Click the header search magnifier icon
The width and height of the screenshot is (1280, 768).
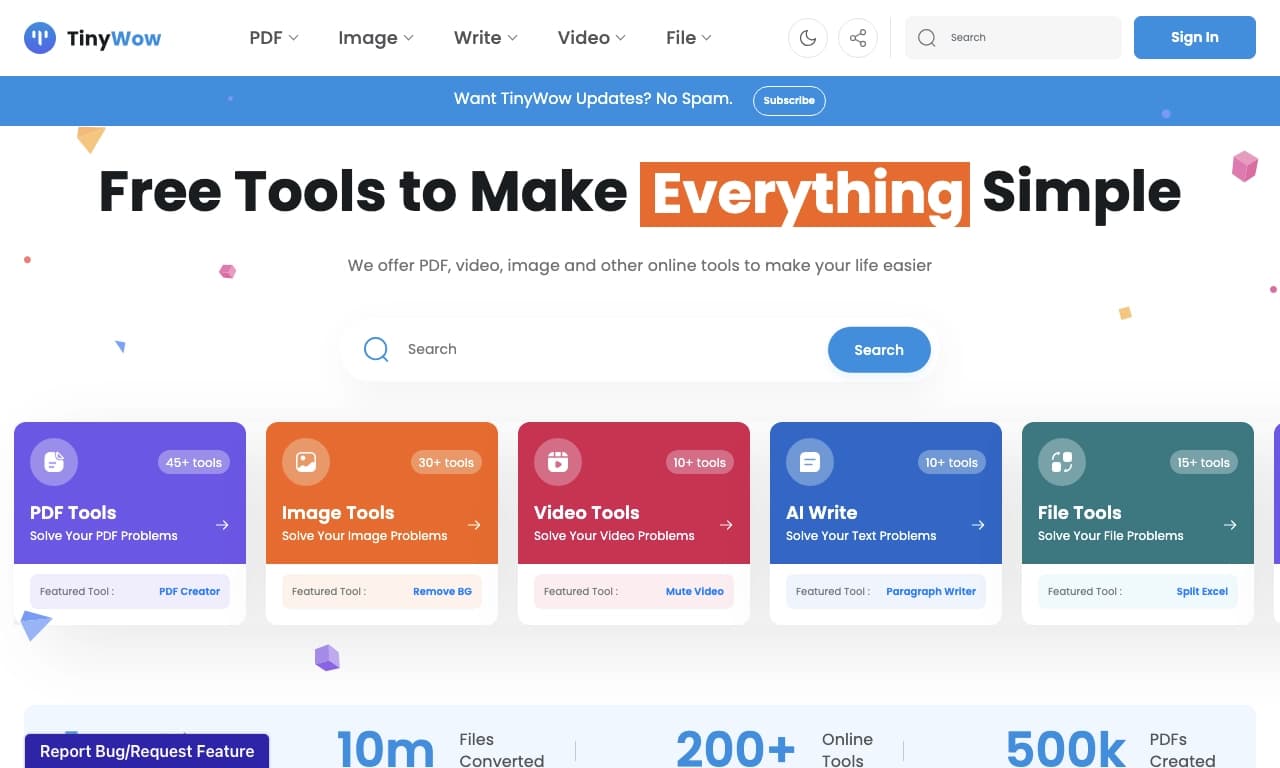(927, 38)
